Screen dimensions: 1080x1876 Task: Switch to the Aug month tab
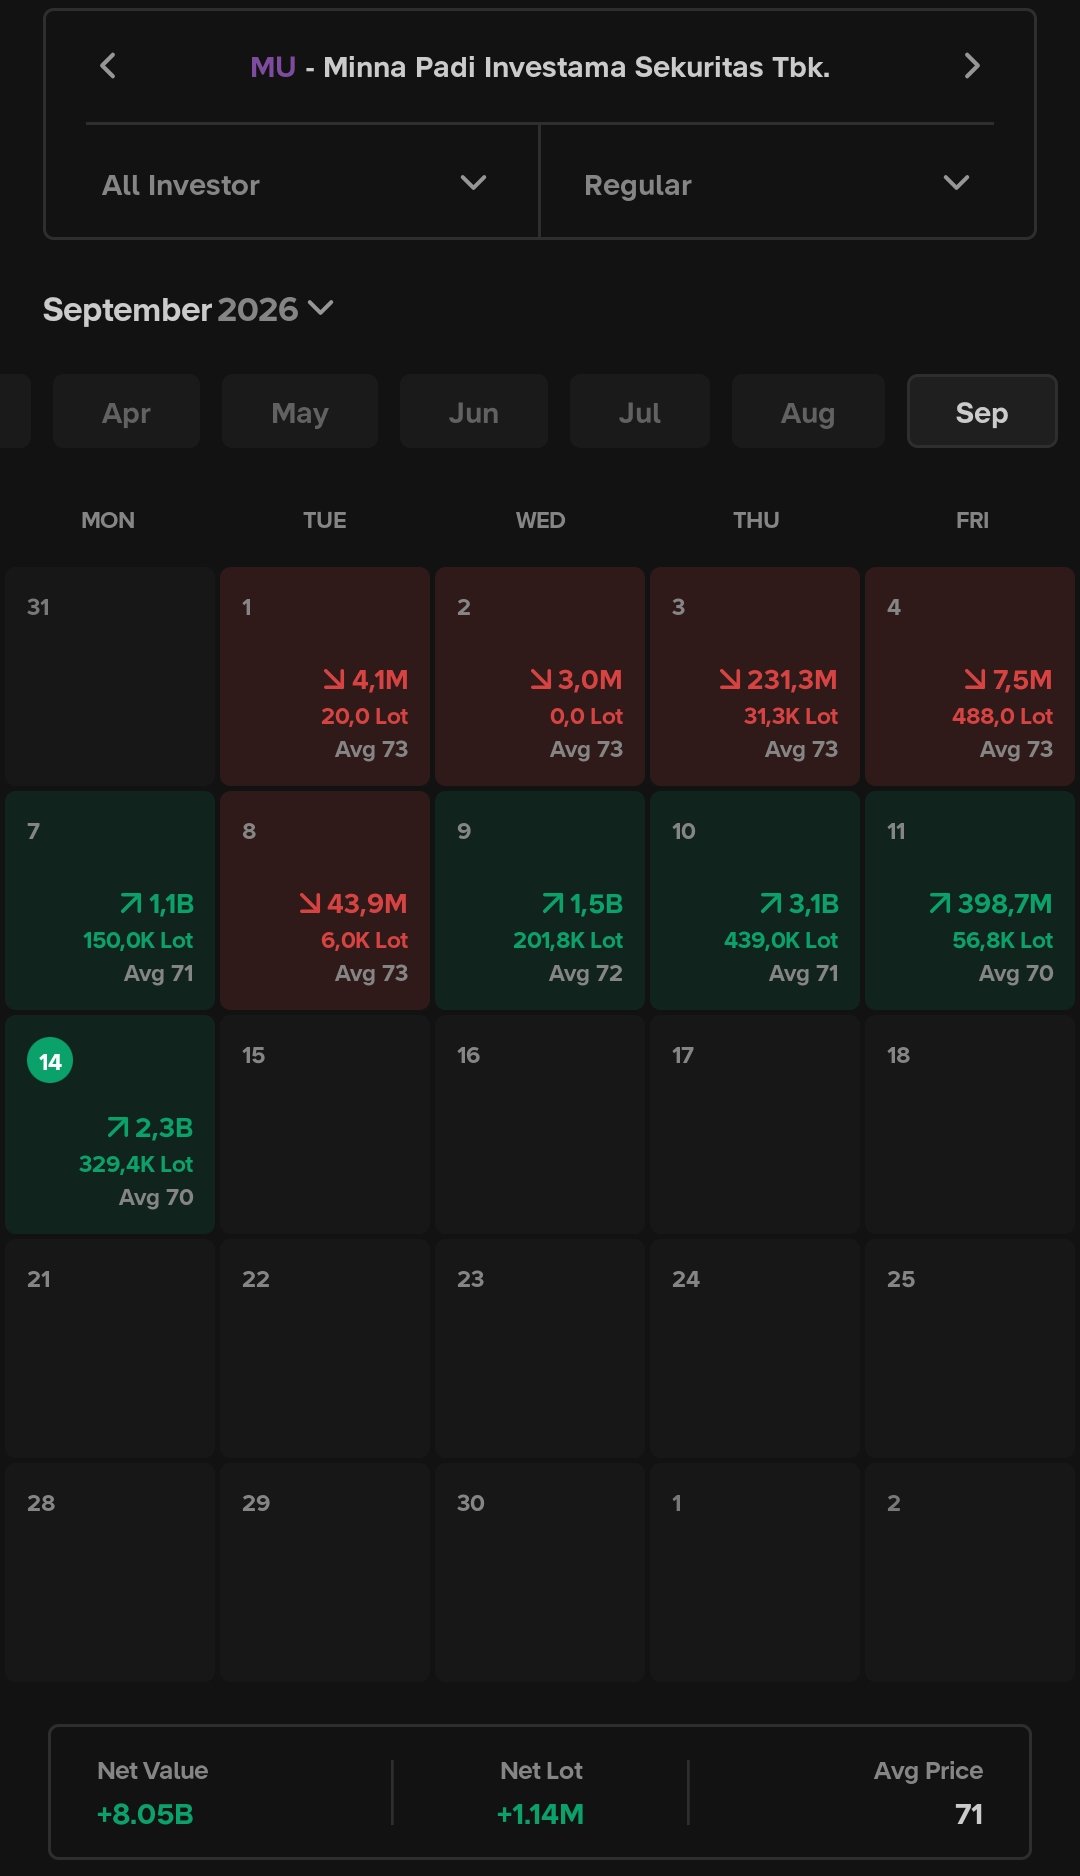click(808, 412)
